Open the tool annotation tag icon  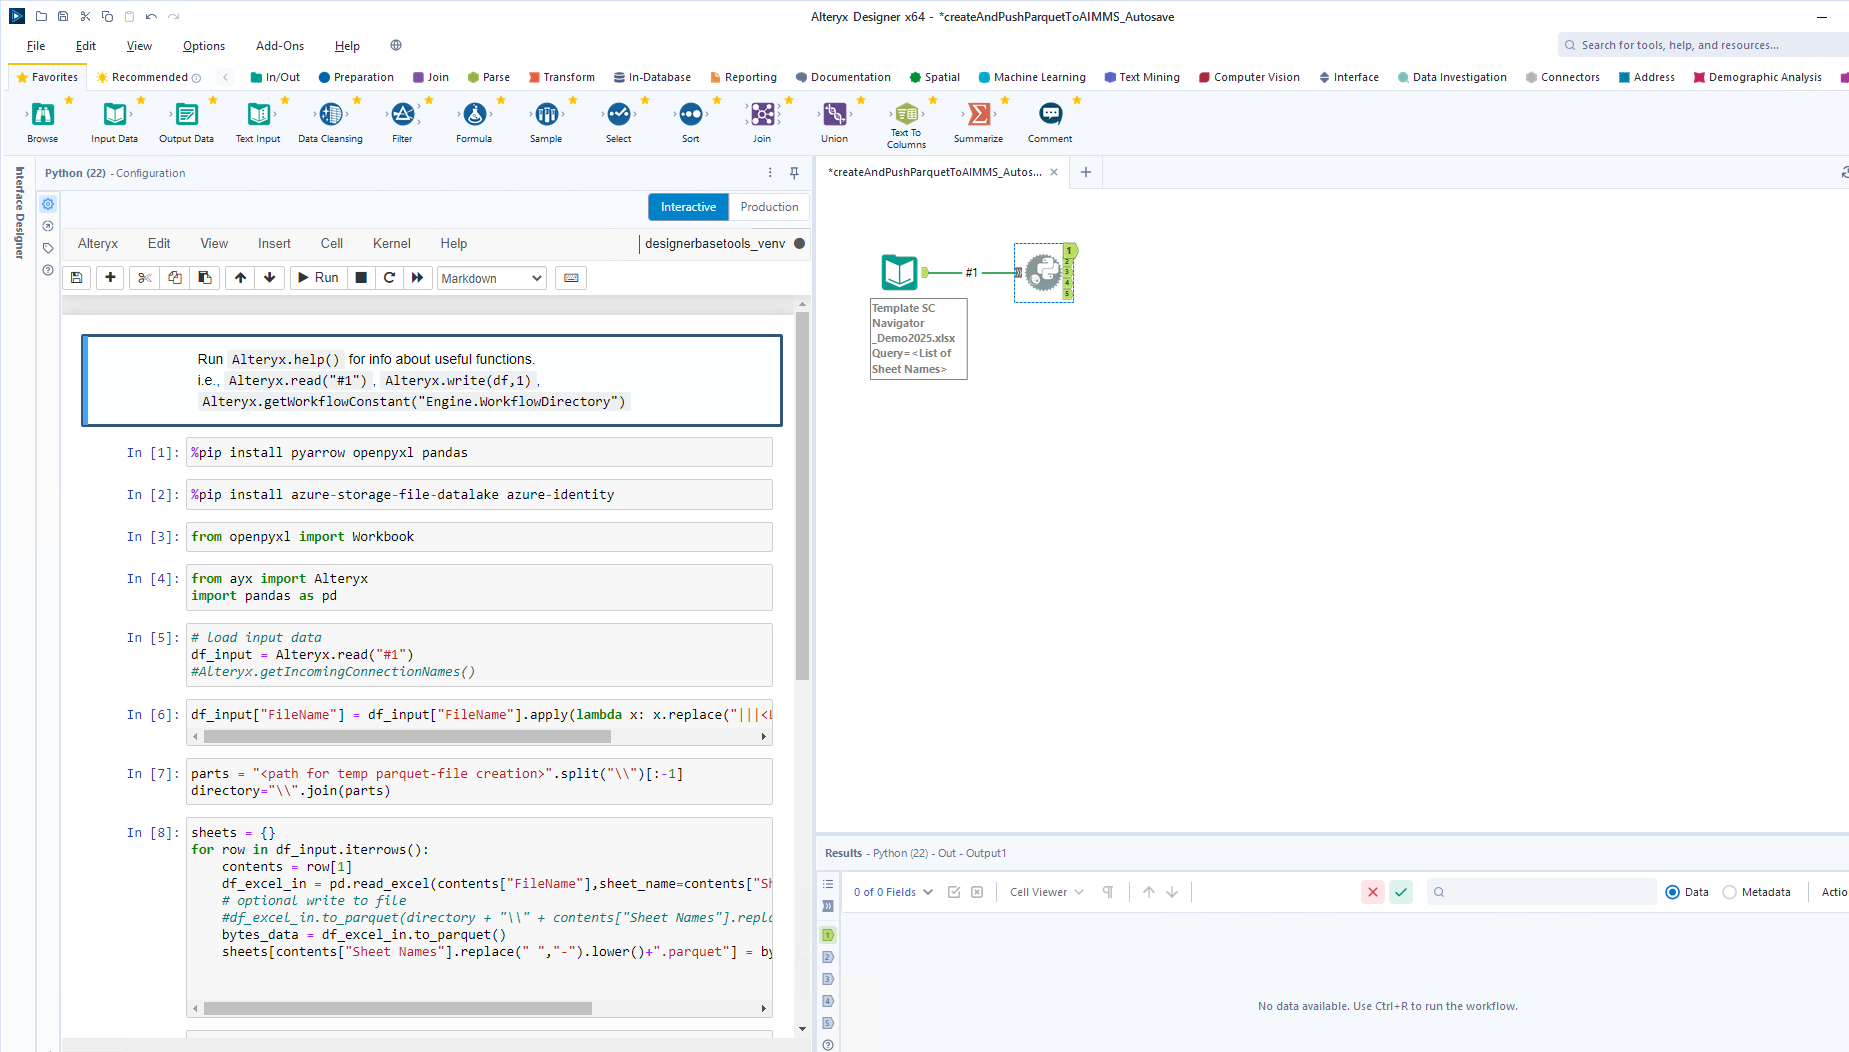click(x=48, y=248)
